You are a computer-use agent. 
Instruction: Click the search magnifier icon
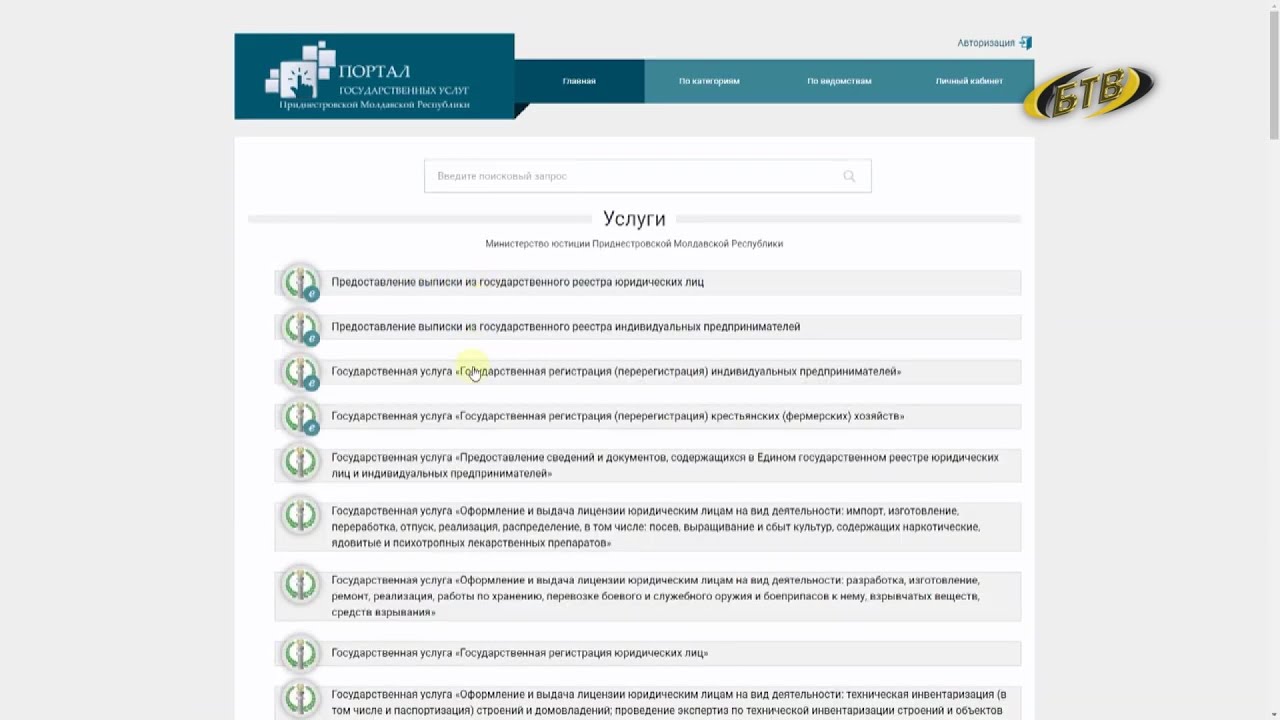[x=849, y=176]
